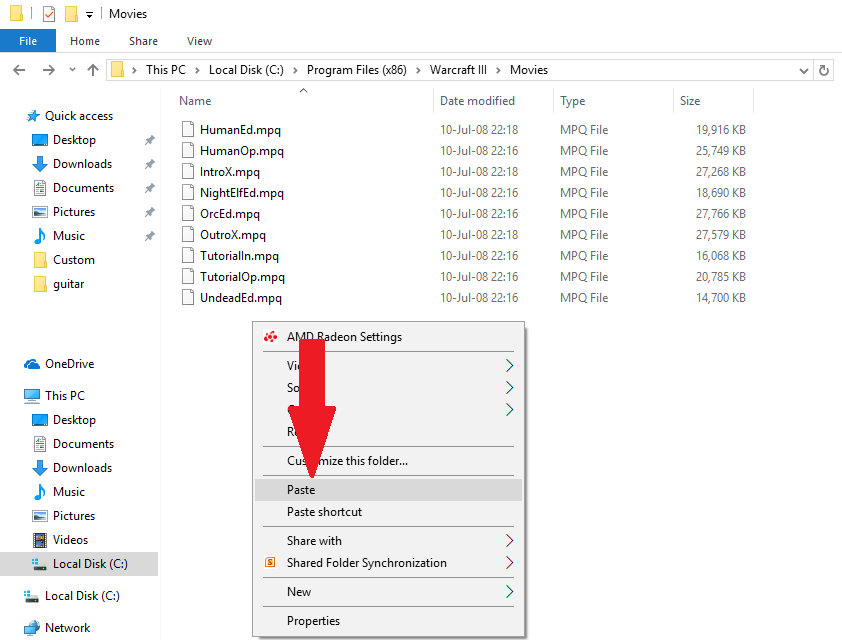The height and width of the screenshot is (640, 842).
Task: Select the HumanEd.mpq file icon
Action: 188,129
